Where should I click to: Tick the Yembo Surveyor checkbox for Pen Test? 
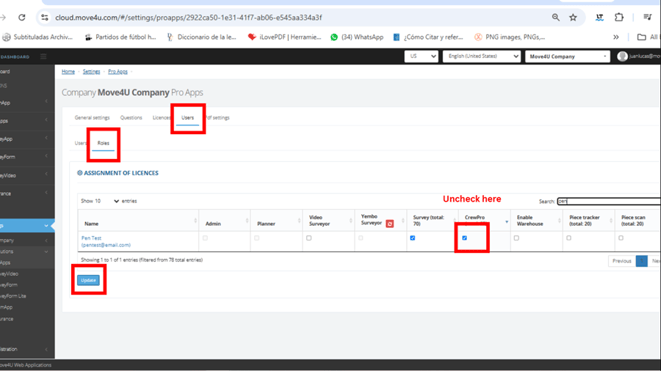361,238
